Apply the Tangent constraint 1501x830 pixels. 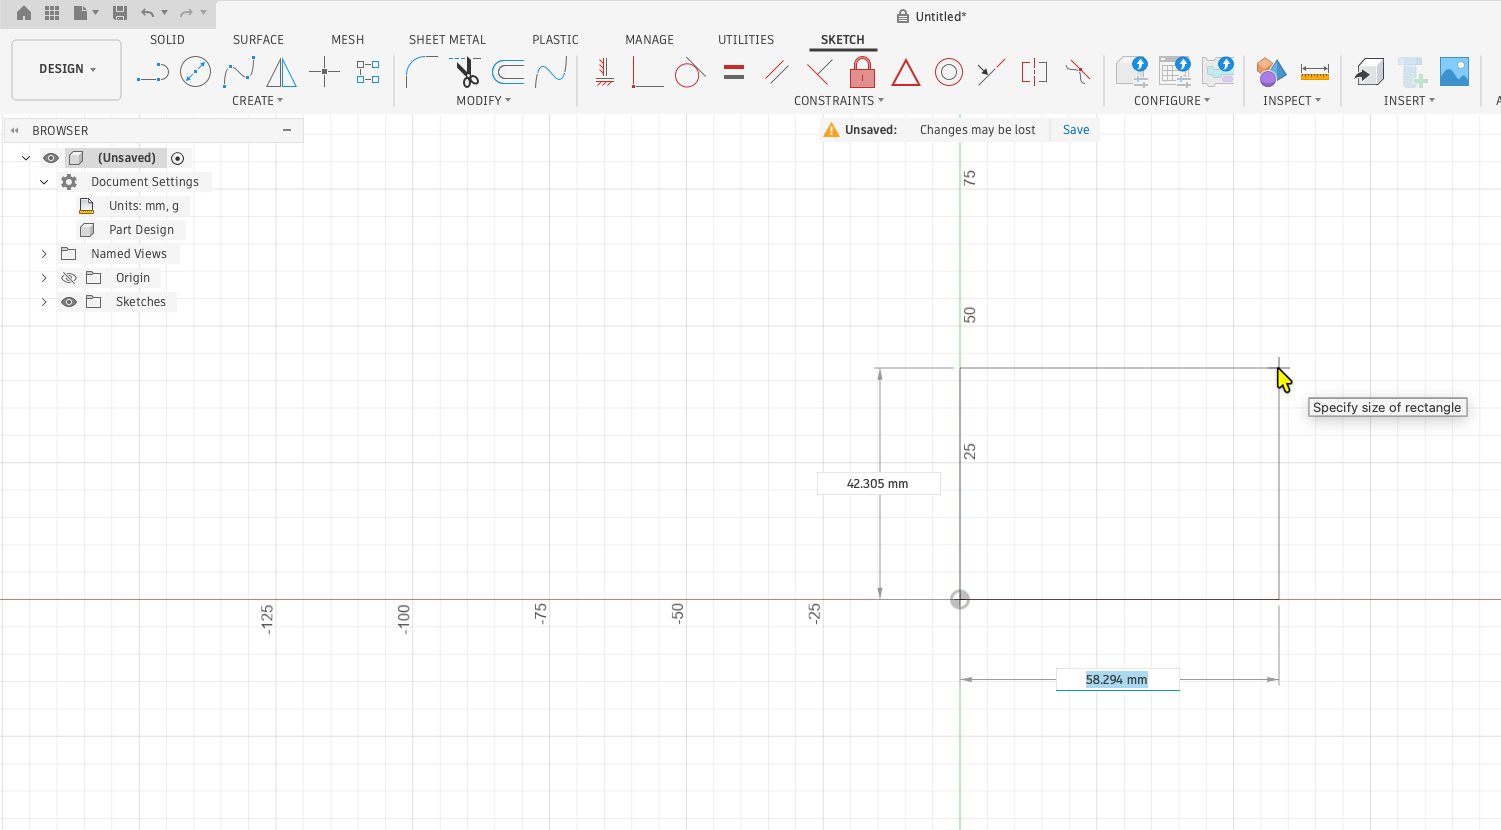click(689, 72)
